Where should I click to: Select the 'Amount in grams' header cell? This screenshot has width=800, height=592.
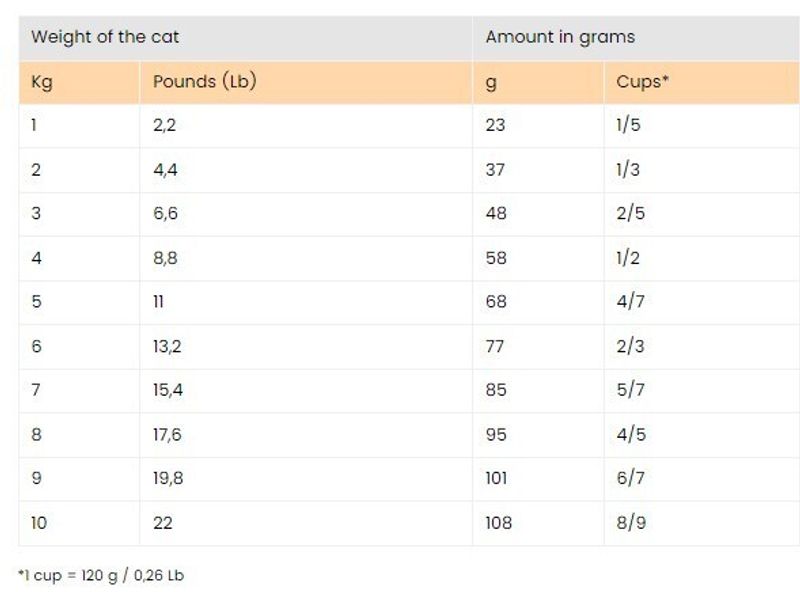click(560, 38)
